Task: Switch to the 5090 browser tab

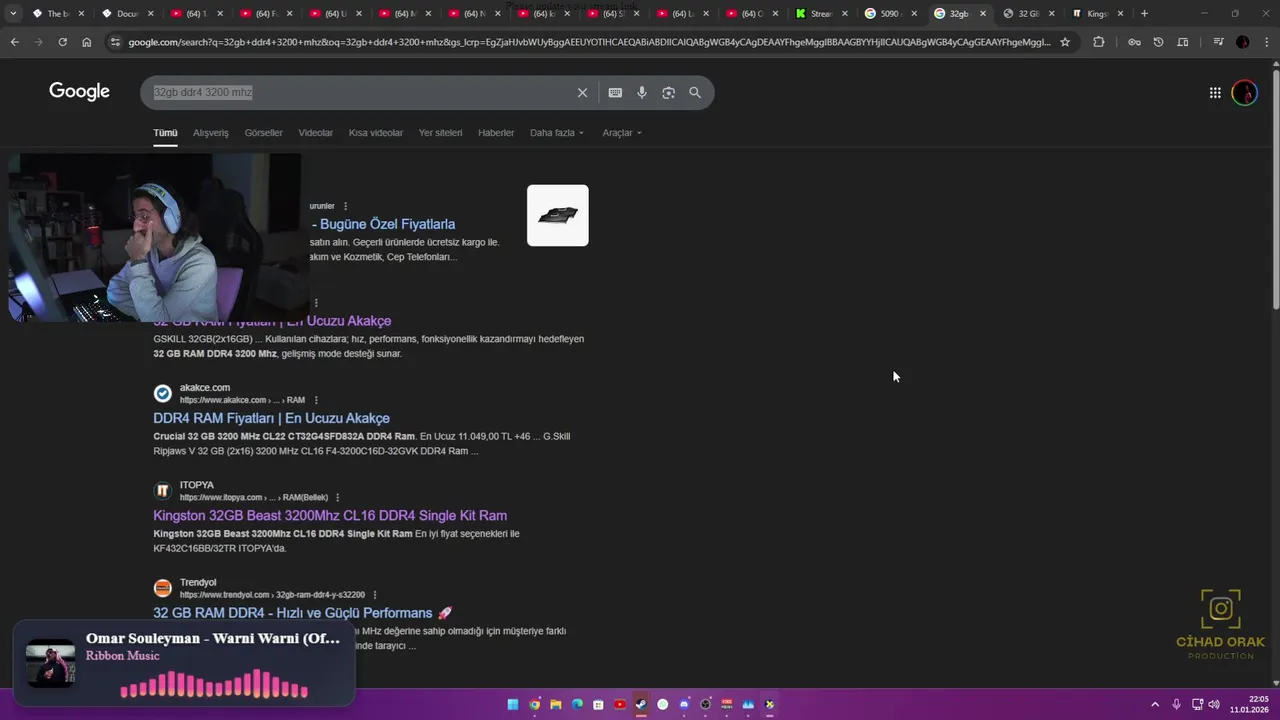Action: (890, 14)
